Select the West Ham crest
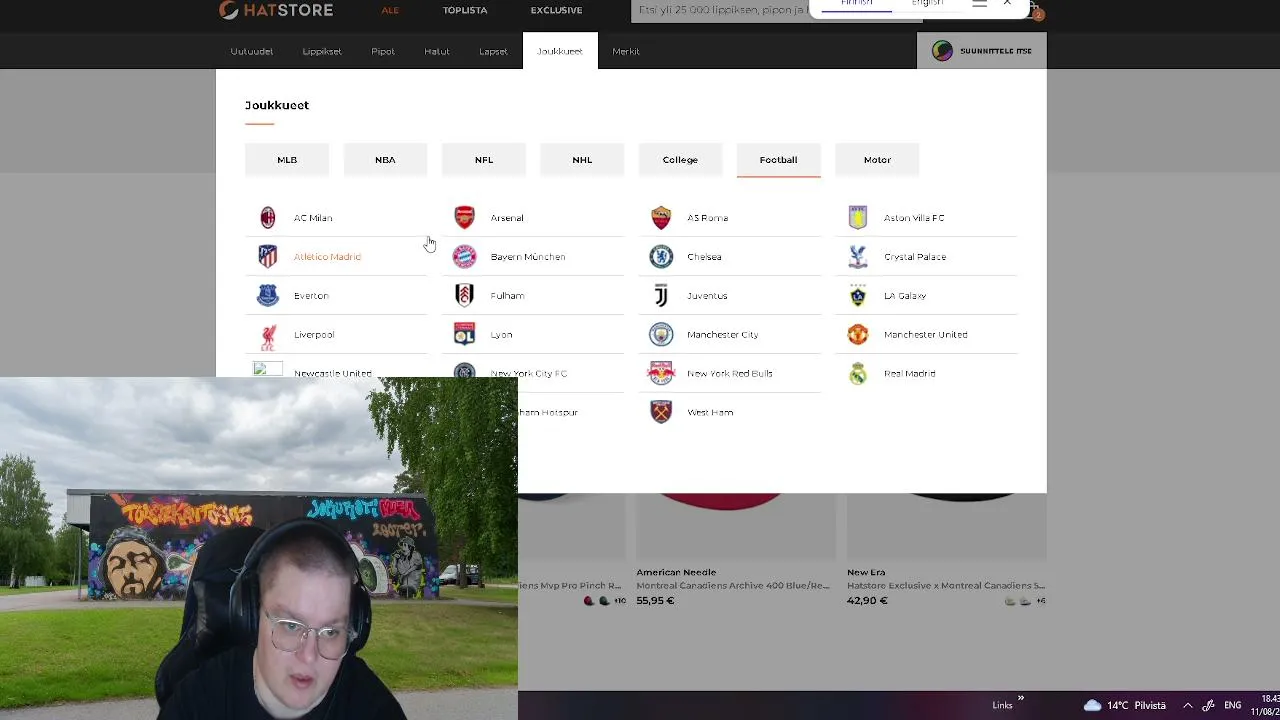The width and height of the screenshot is (1280, 720). click(661, 412)
